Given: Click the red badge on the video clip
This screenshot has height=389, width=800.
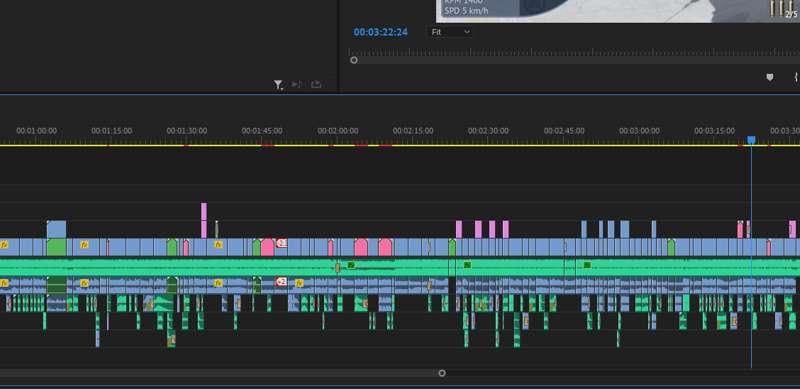Looking at the screenshot, I should (x=281, y=243).
